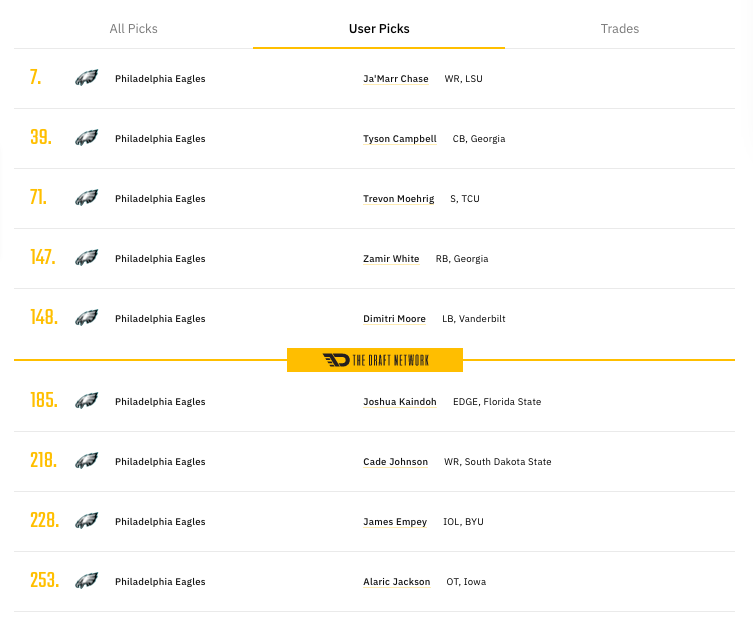
Task: Click pick number 228 in the list
Action: point(44,521)
